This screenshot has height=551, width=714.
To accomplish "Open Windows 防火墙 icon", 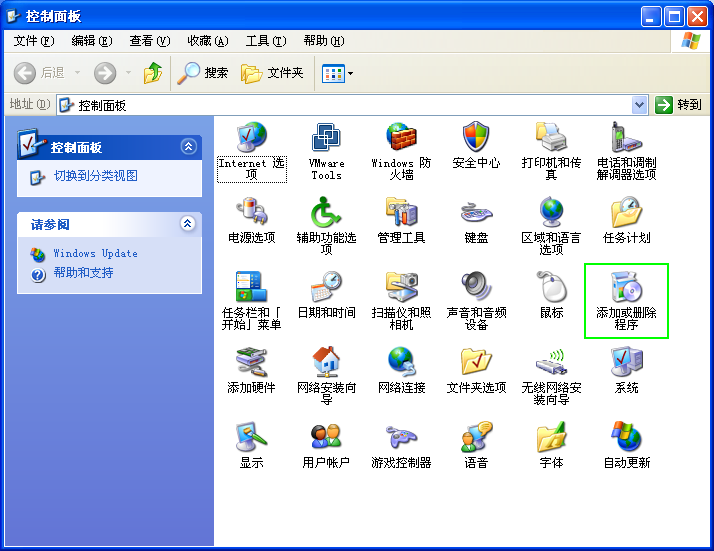I will pos(401,137).
